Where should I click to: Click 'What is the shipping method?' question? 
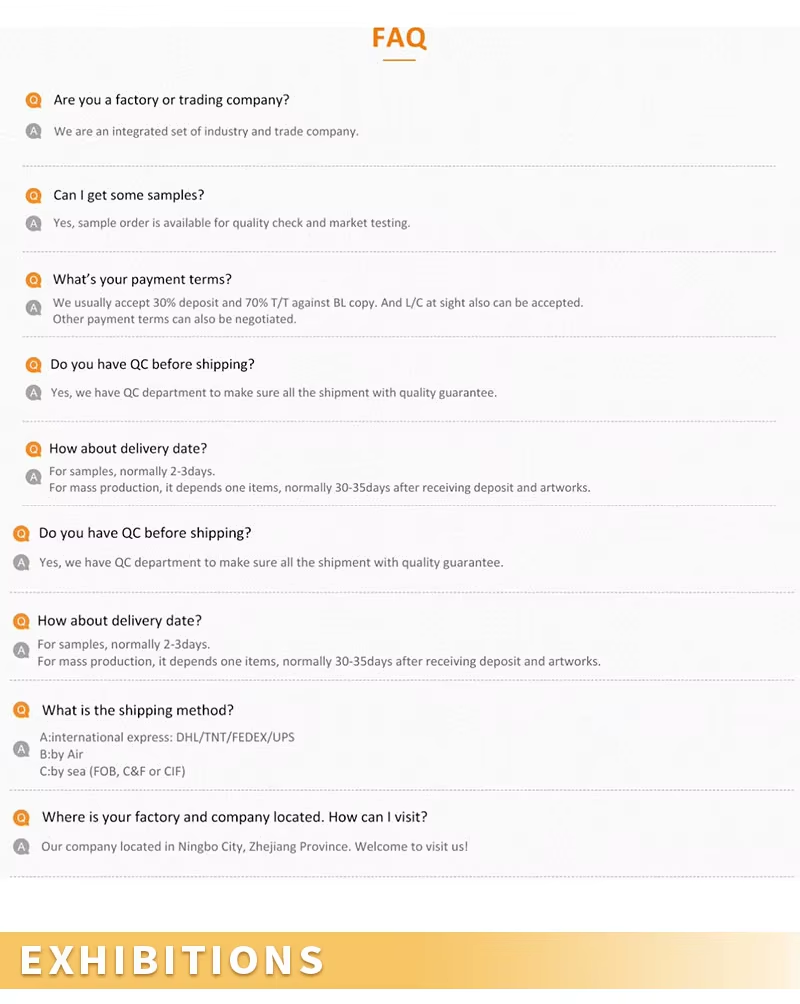(x=138, y=710)
